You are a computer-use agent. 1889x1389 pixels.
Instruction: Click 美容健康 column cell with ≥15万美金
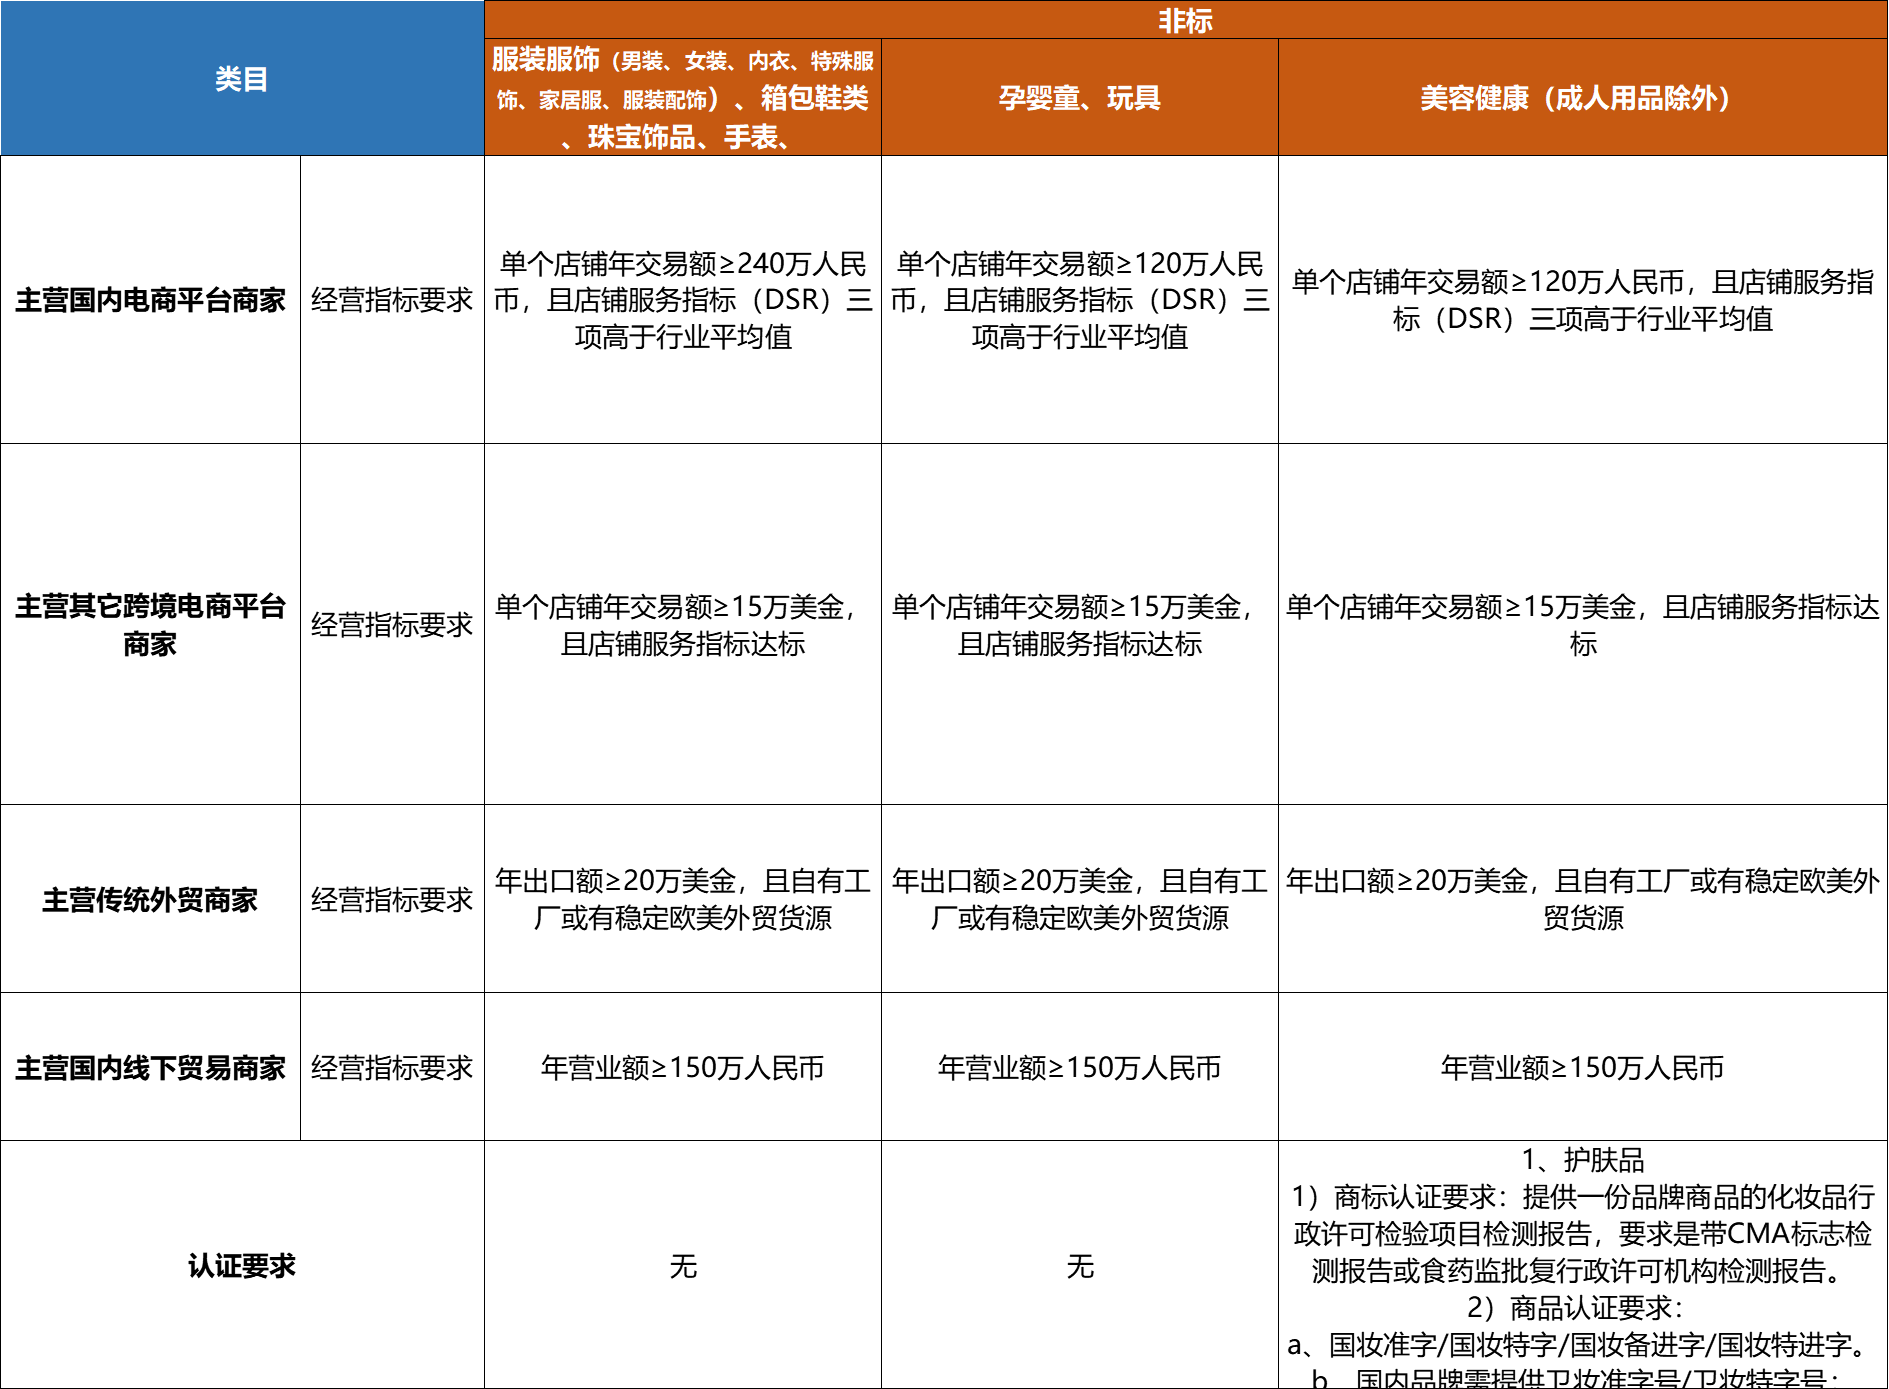(x=1583, y=624)
